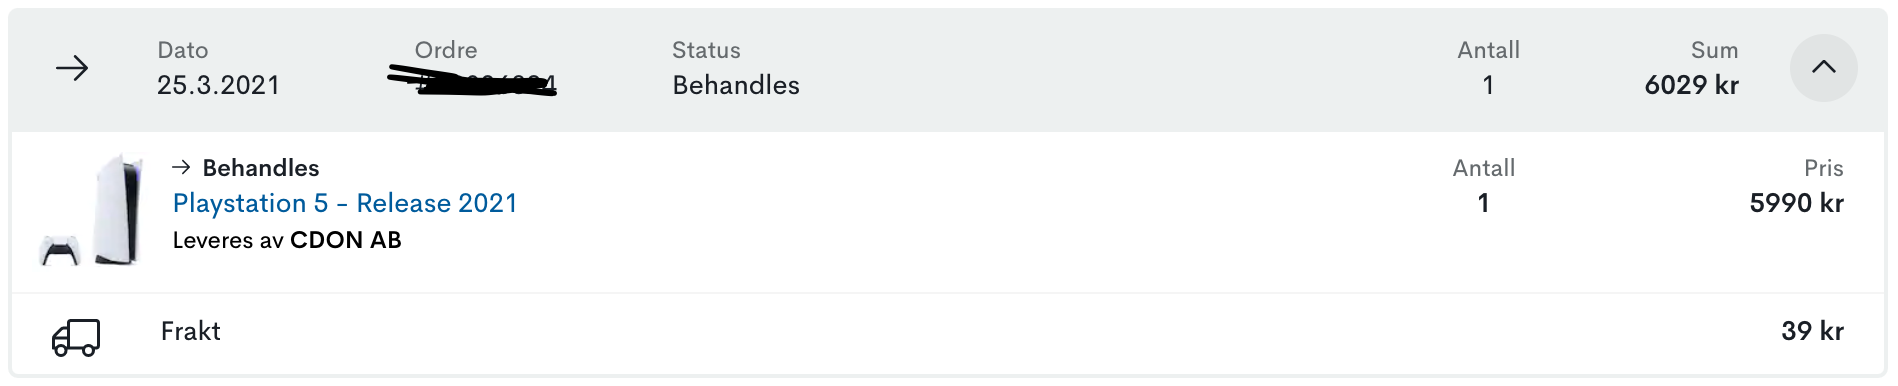The width and height of the screenshot is (1898, 386).
Task: Click the small arrow before Behandles item status
Action: click(181, 167)
